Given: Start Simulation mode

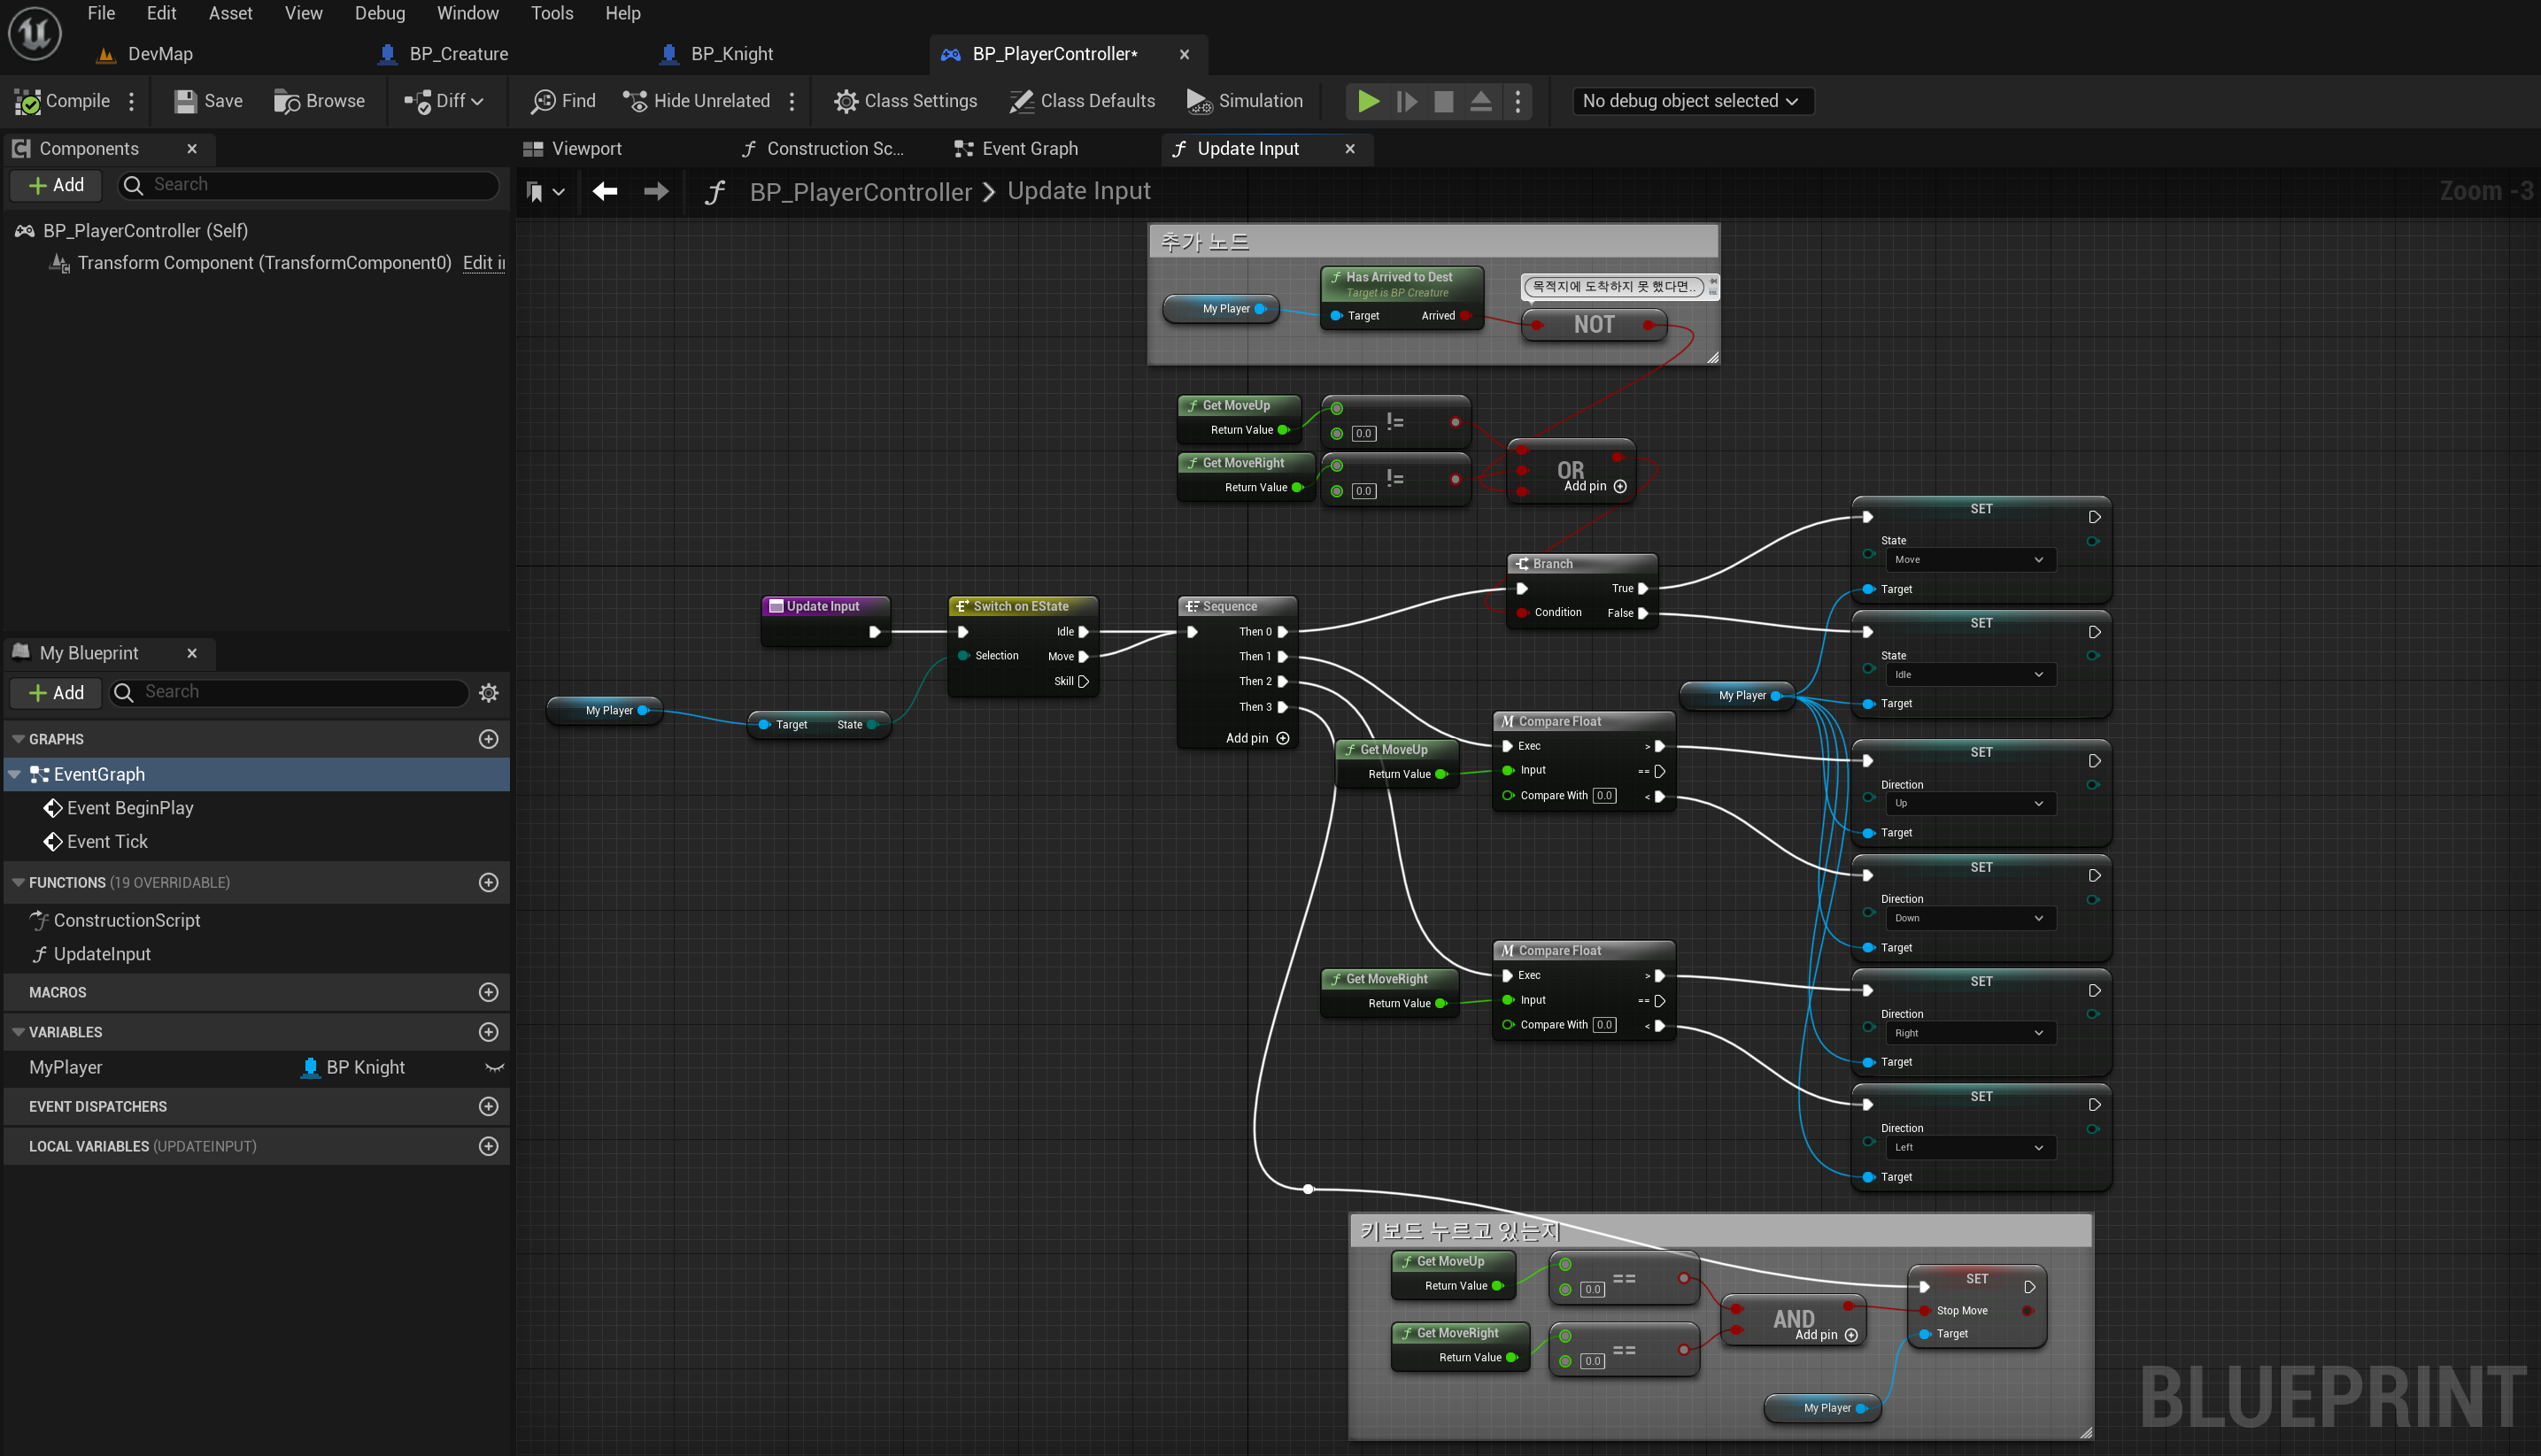Looking at the screenshot, I should pos(1244,101).
